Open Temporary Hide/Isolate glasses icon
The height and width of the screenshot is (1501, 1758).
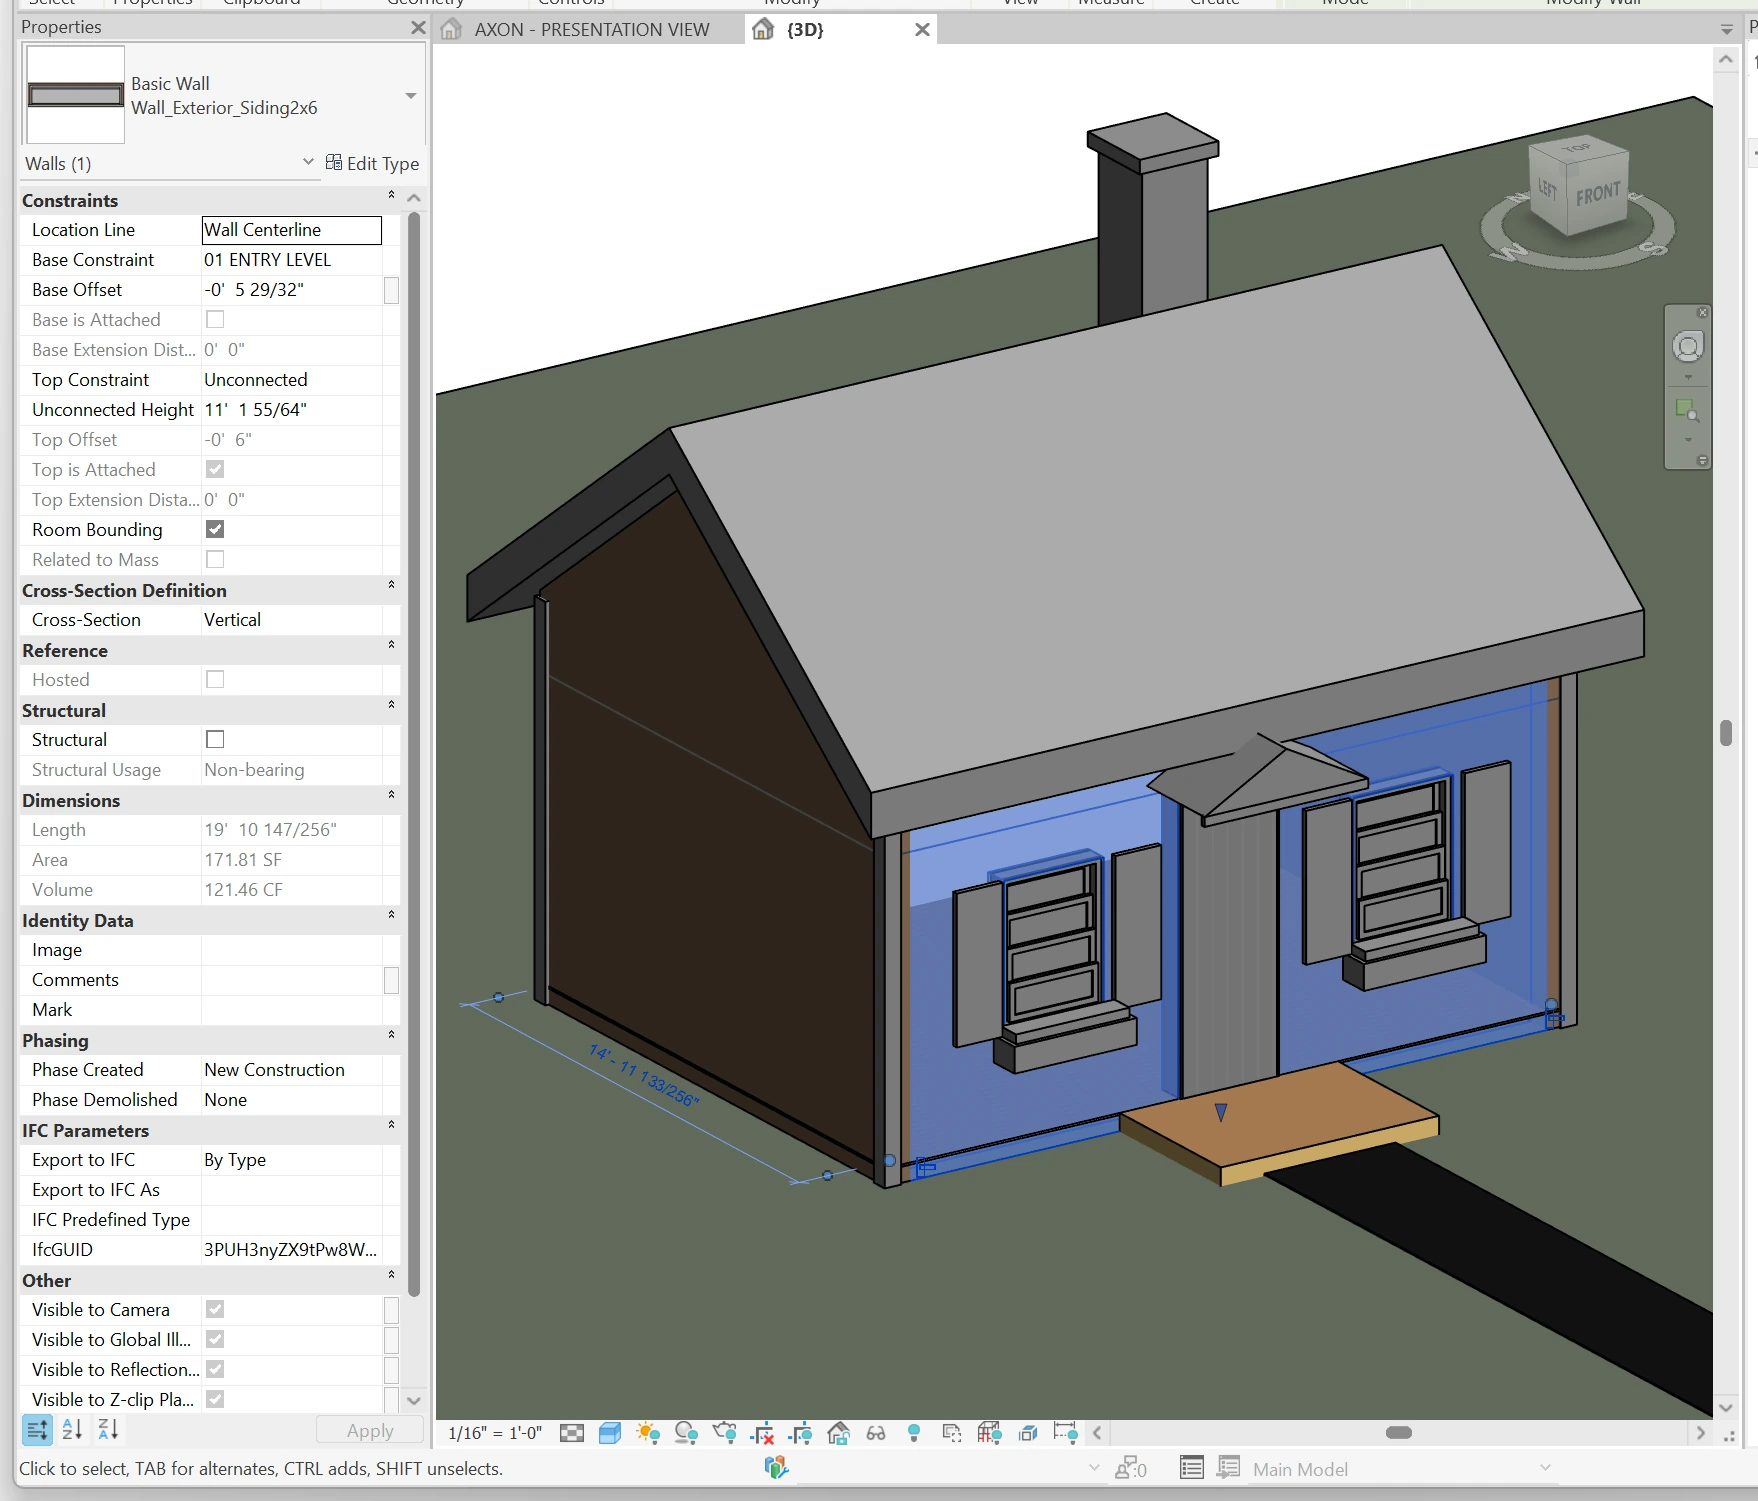876,1433
